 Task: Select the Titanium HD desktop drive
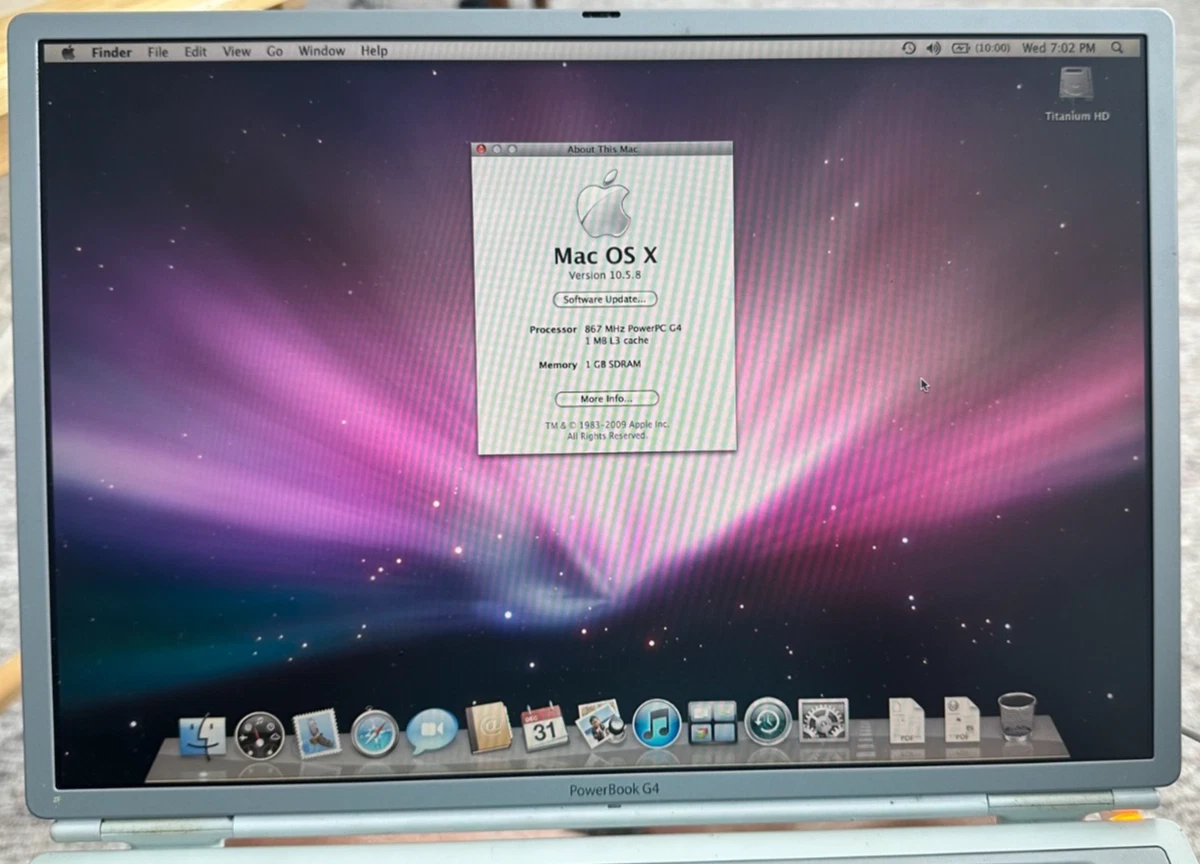[x=1077, y=94]
